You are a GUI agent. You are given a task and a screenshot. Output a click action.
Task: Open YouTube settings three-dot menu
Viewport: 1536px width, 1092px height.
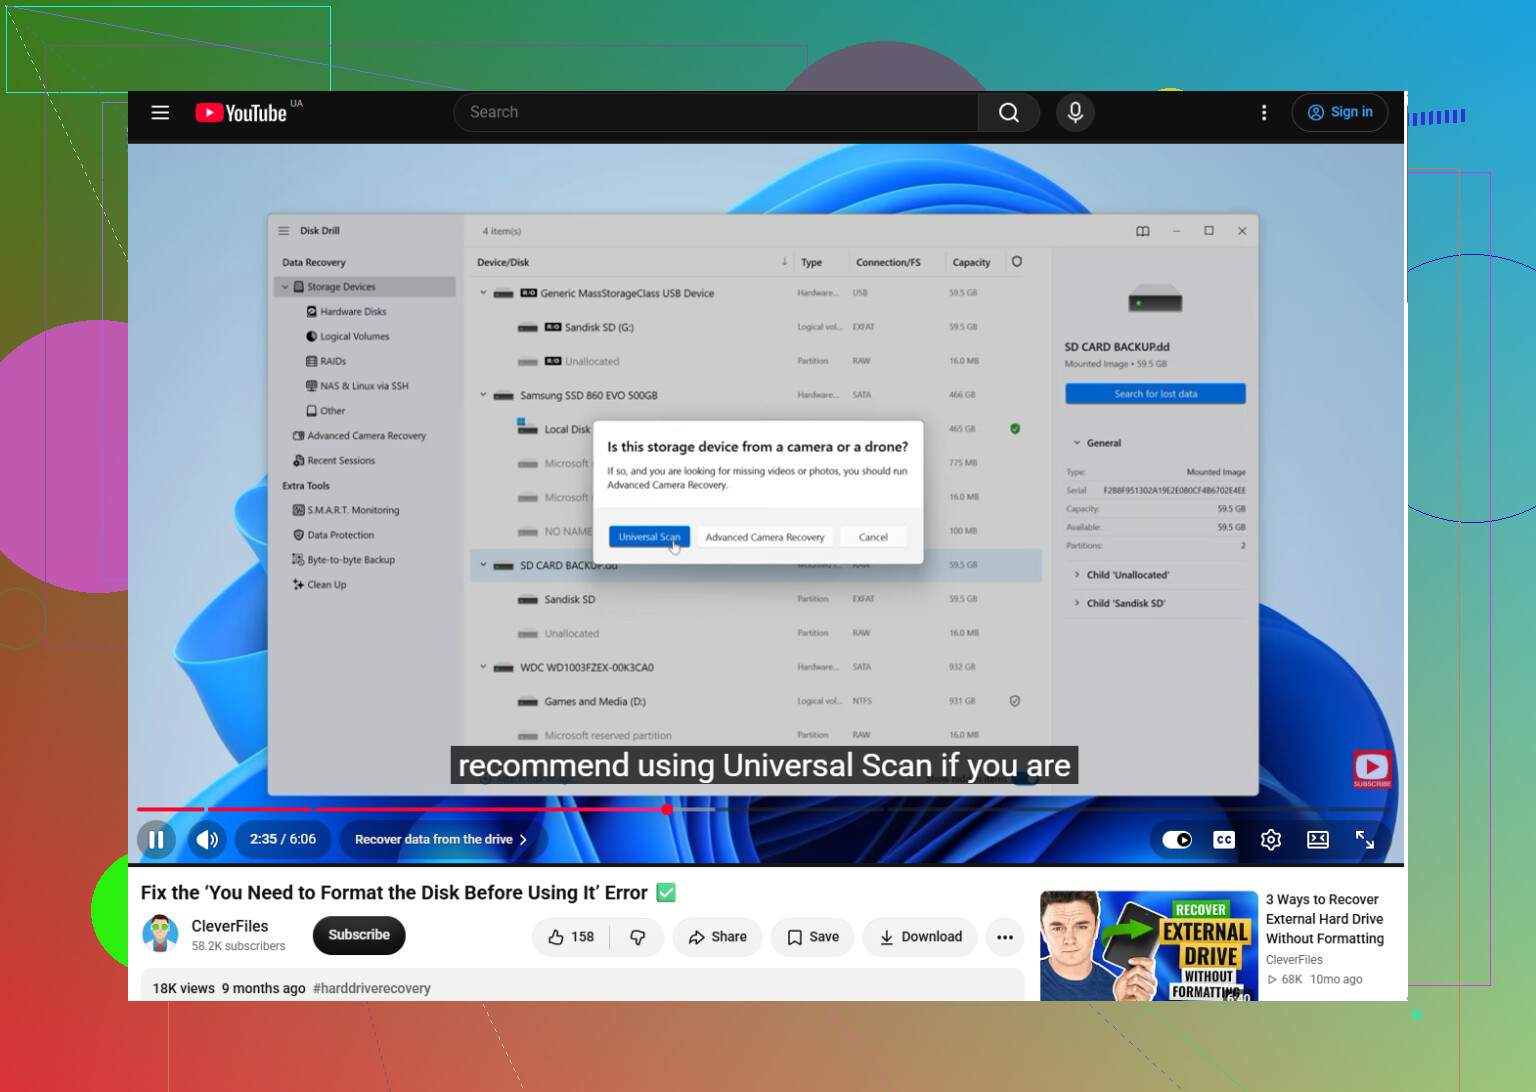[x=1264, y=113]
